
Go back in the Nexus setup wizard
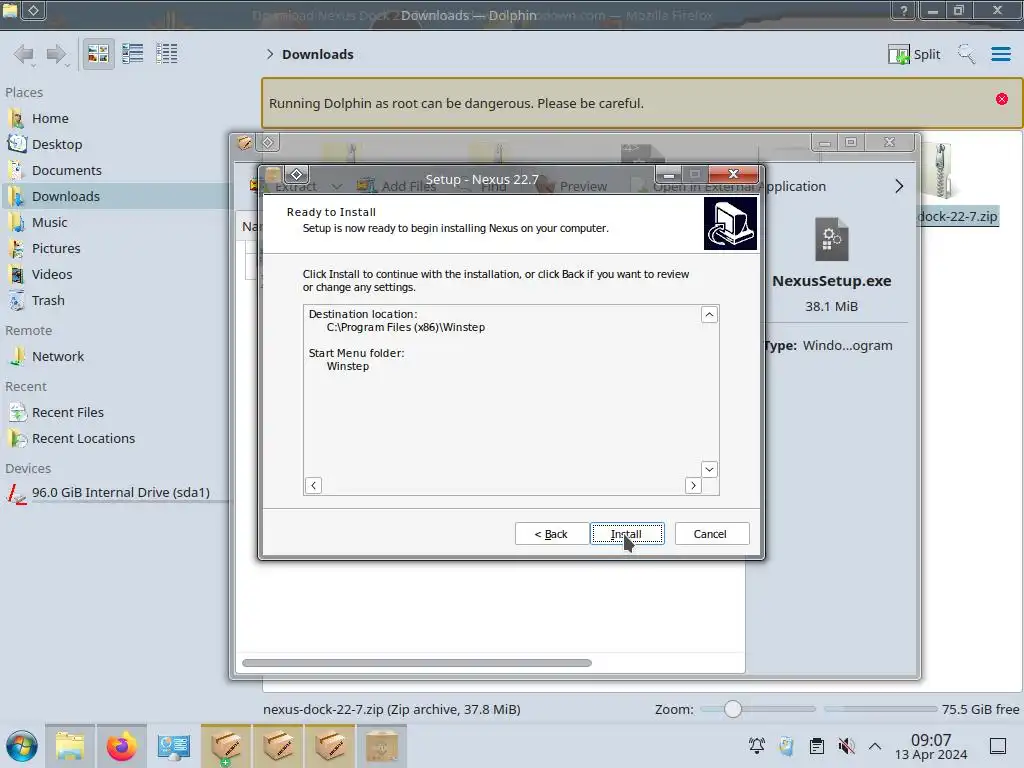click(551, 534)
